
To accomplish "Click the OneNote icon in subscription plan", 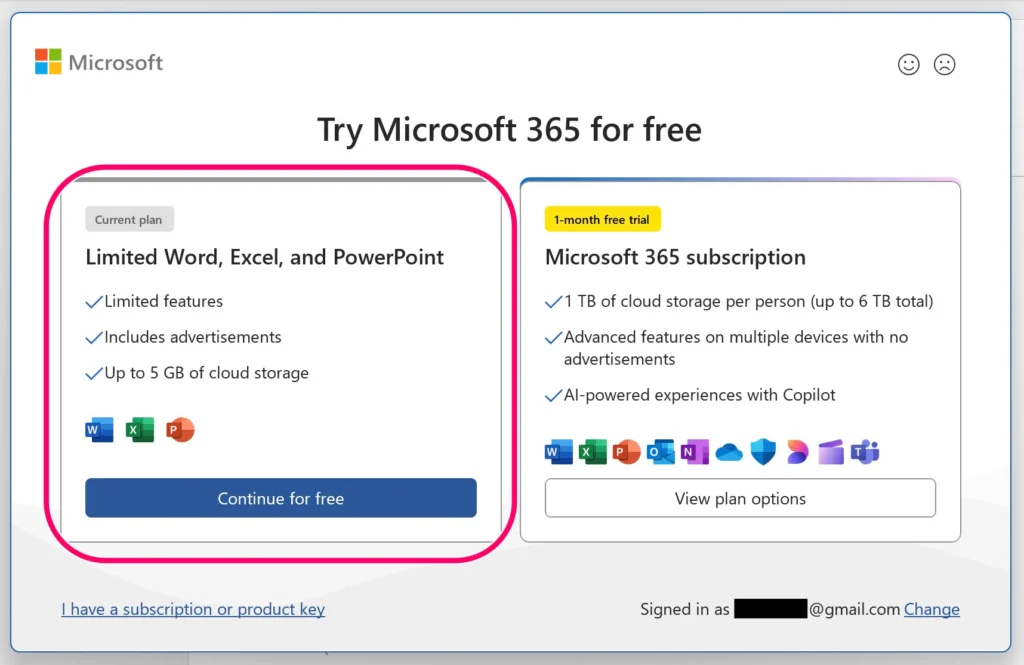I will tap(694, 452).
